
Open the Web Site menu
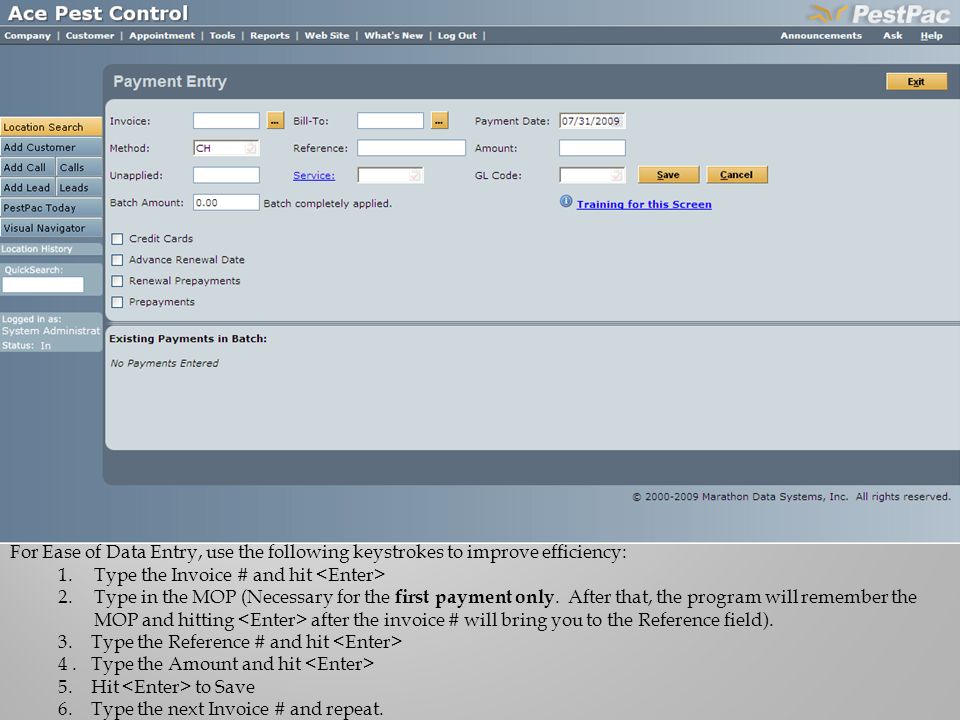coord(327,36)
